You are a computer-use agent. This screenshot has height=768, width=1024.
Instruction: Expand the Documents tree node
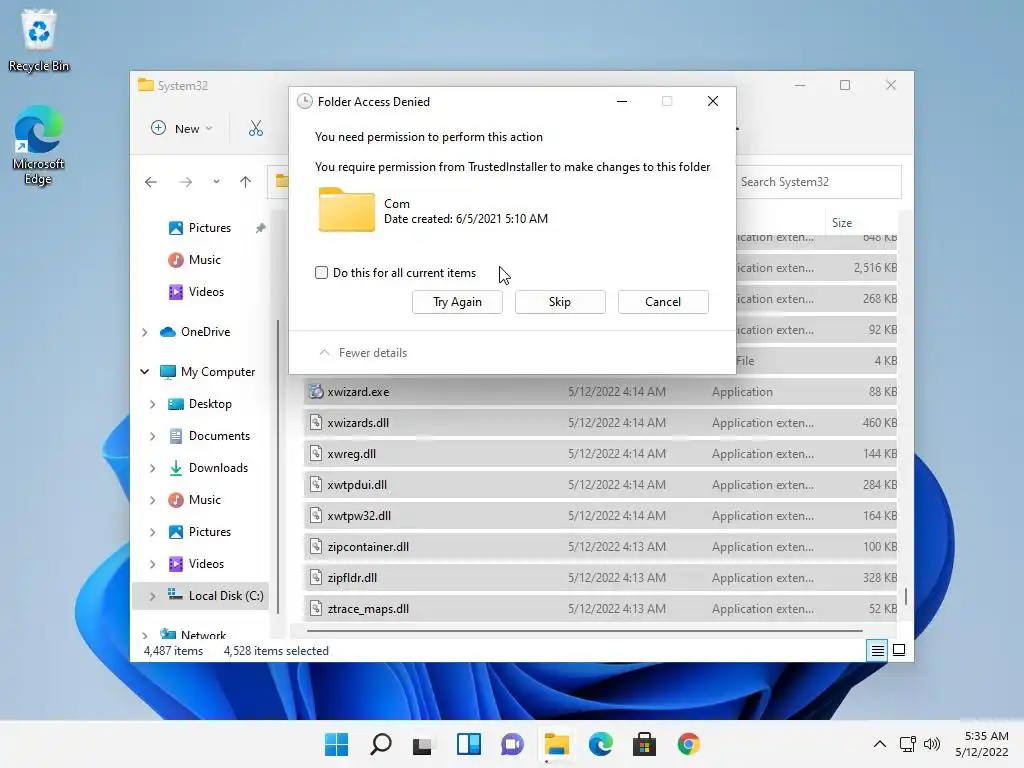tap(152, 436)
